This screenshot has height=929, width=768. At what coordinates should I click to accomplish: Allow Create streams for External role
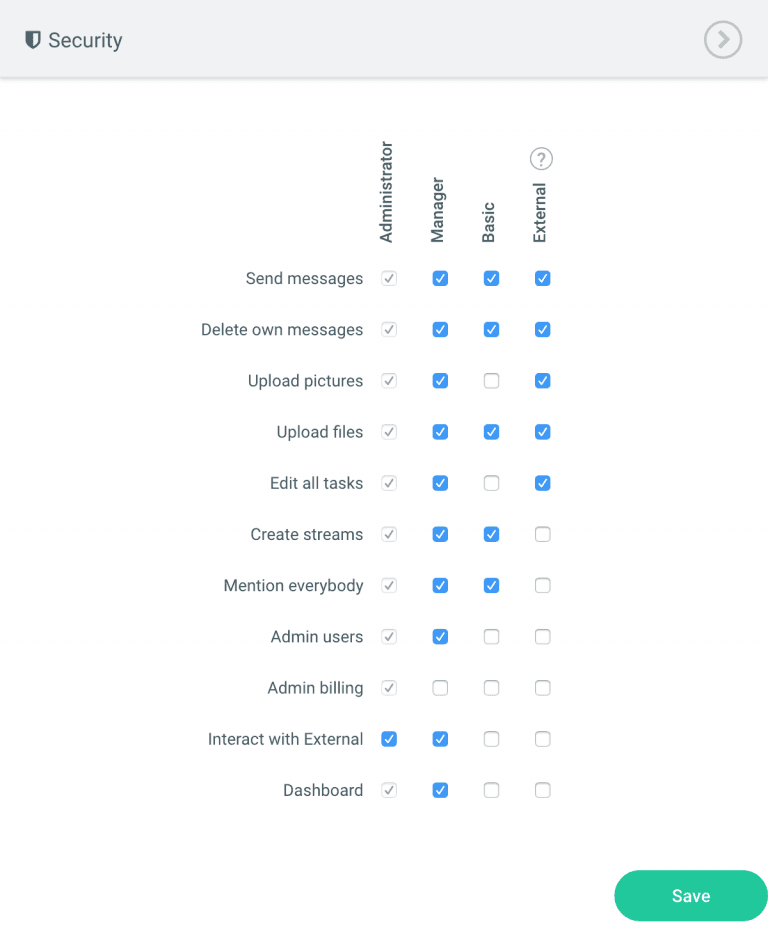click(542, 535)
